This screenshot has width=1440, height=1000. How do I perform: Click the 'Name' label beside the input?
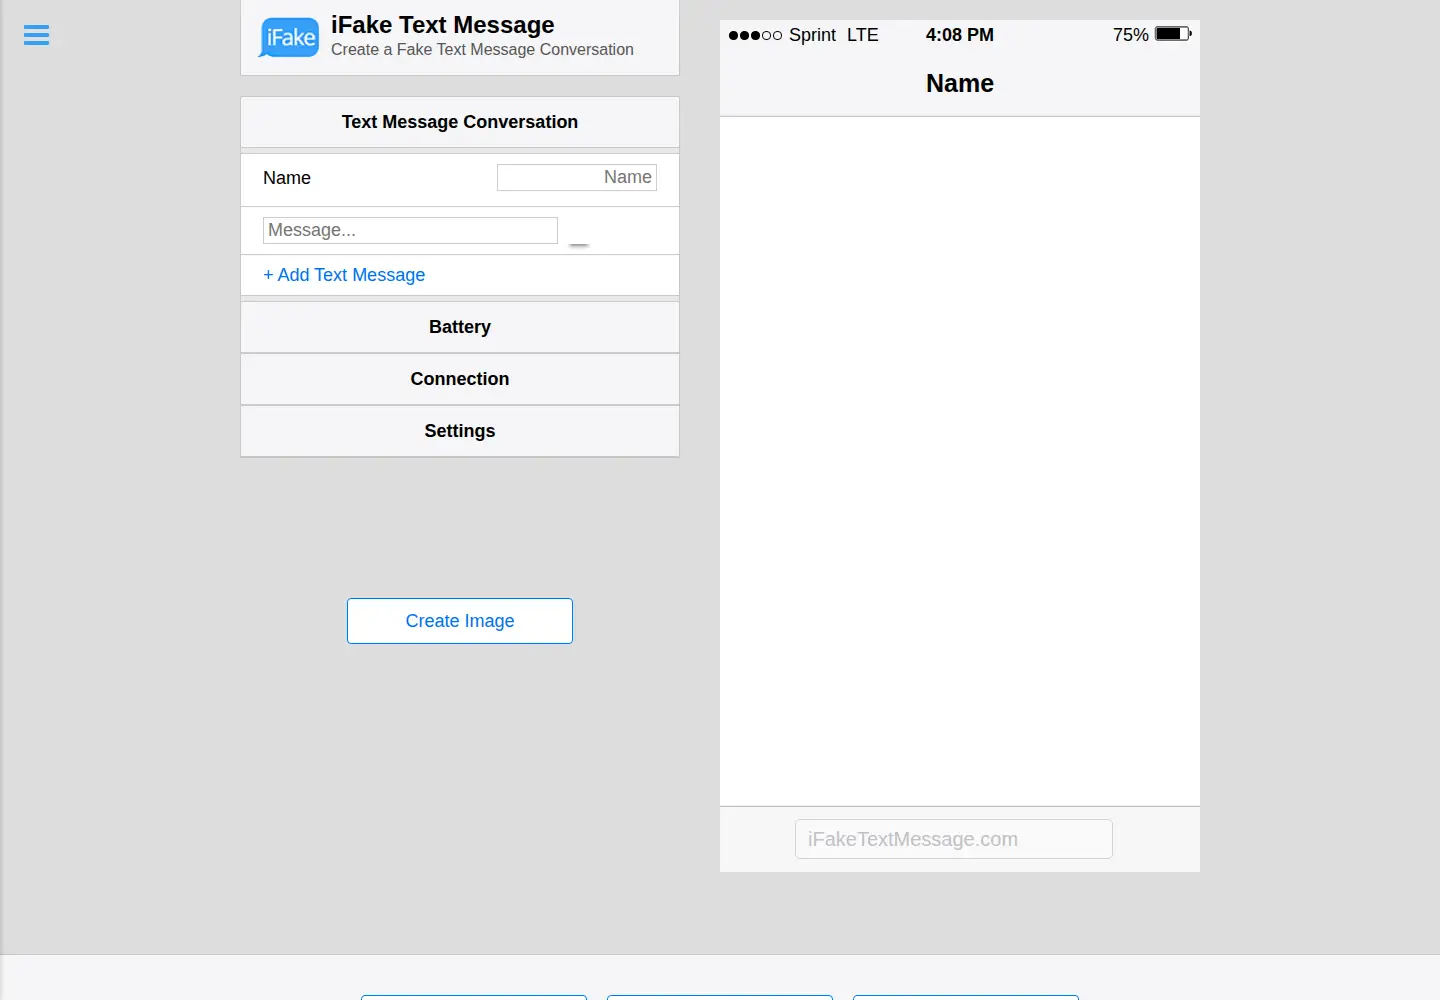[287, 178]
